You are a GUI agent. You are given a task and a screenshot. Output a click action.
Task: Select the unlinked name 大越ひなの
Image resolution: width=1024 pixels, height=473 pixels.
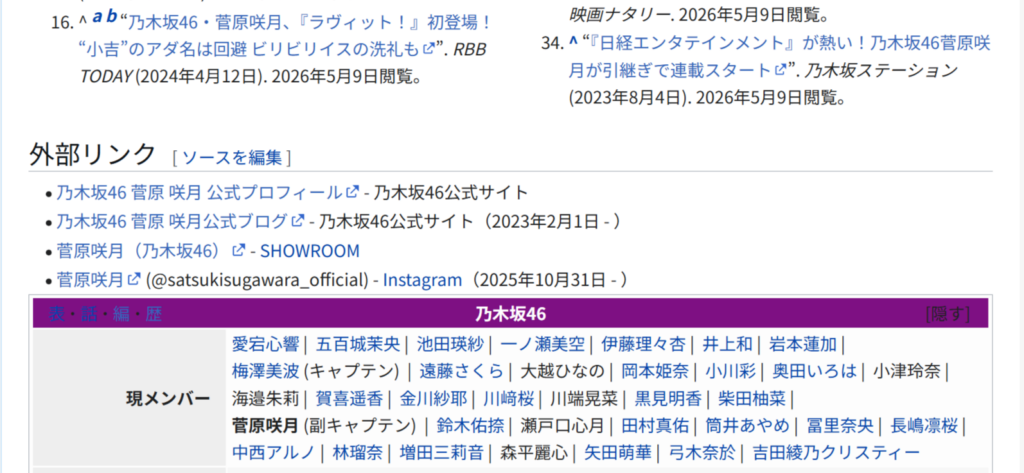(562, 372)
